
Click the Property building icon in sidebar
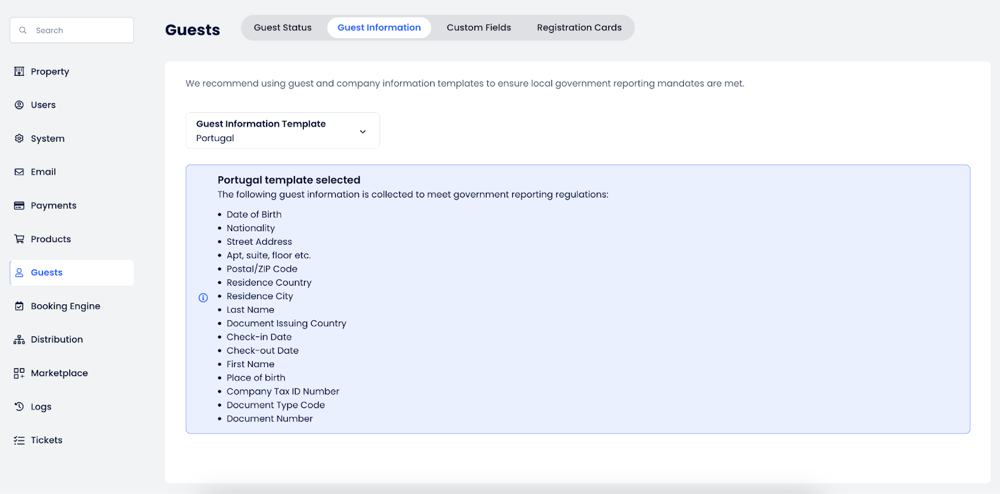click(x=19, y=72)
